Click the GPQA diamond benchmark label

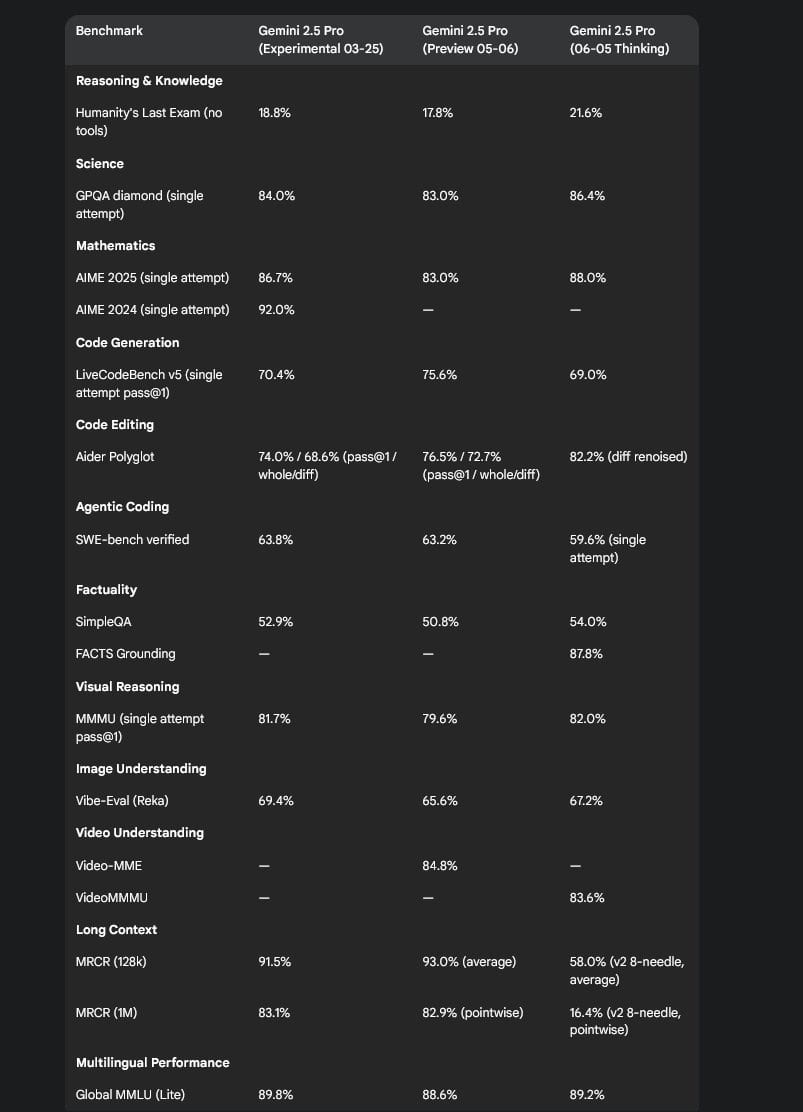[139, 204]
